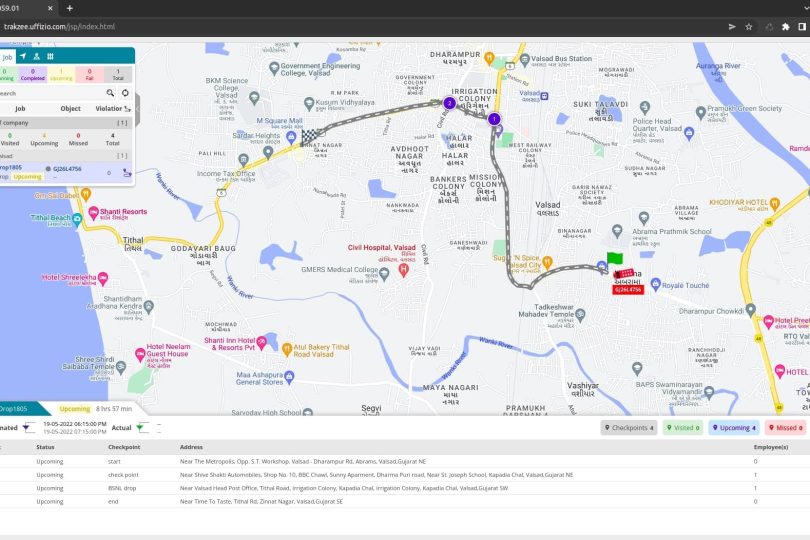Toggle the Checkpoints 4 filter

[x=629, y=428]
